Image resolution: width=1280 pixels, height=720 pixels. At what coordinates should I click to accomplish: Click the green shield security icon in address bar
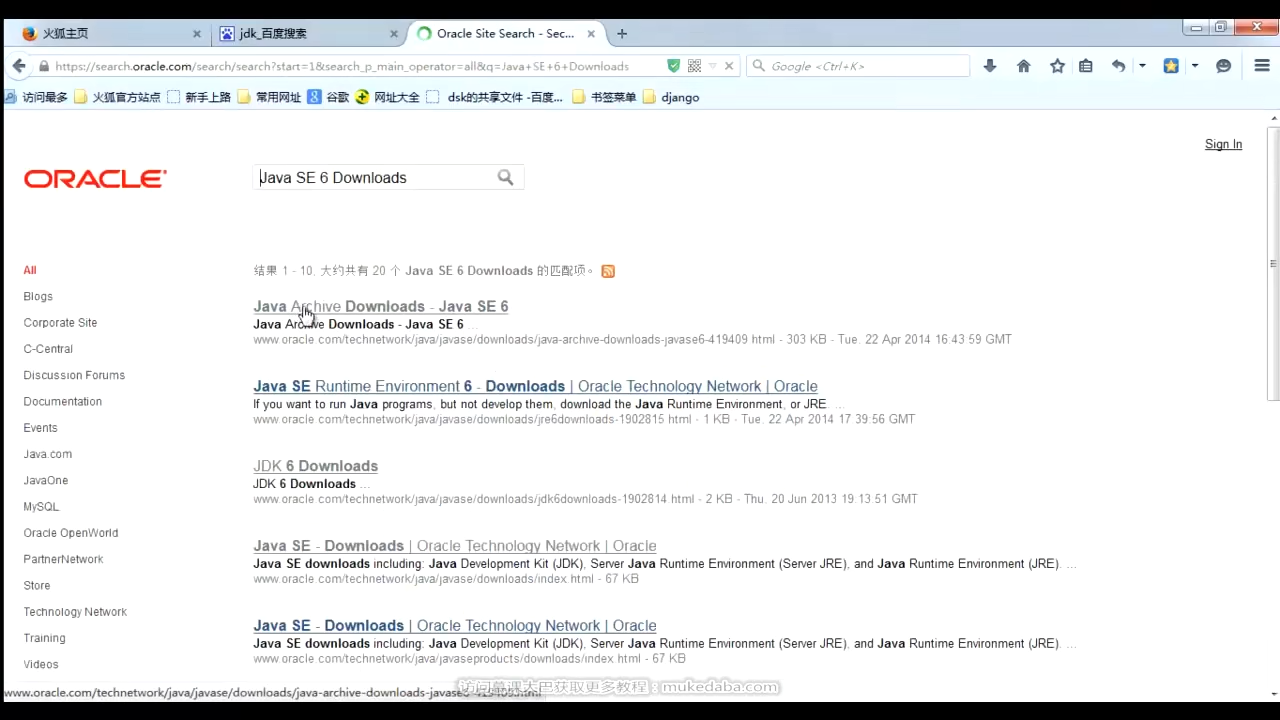[674, 66]
